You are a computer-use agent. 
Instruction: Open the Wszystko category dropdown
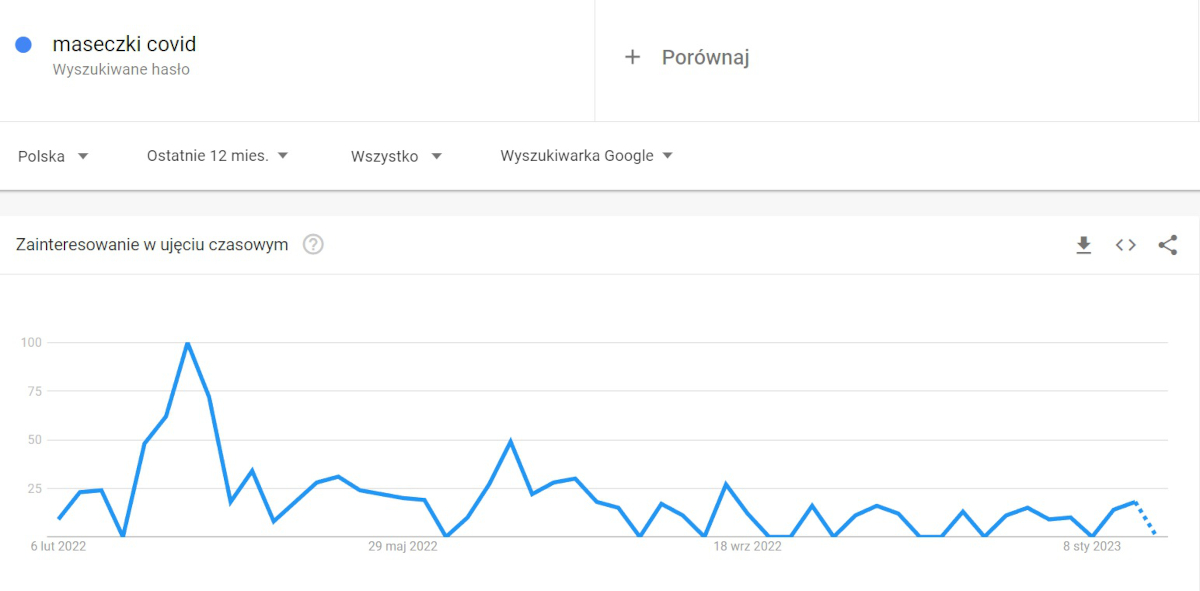click(396, 156)
